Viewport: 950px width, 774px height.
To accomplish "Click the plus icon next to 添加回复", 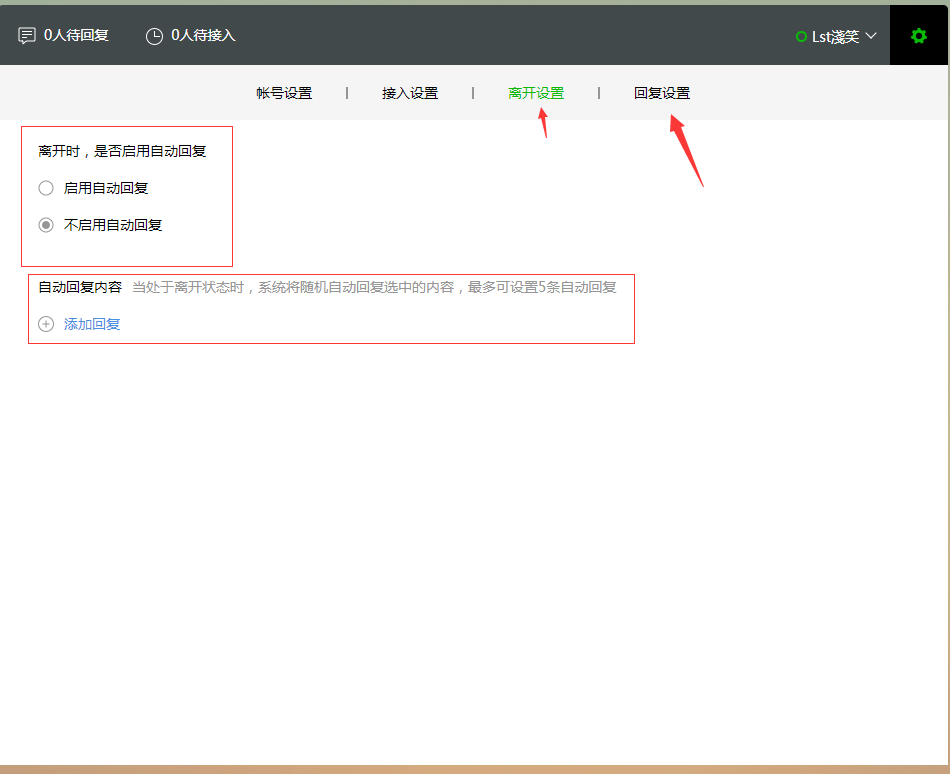I will coord(46,324).
